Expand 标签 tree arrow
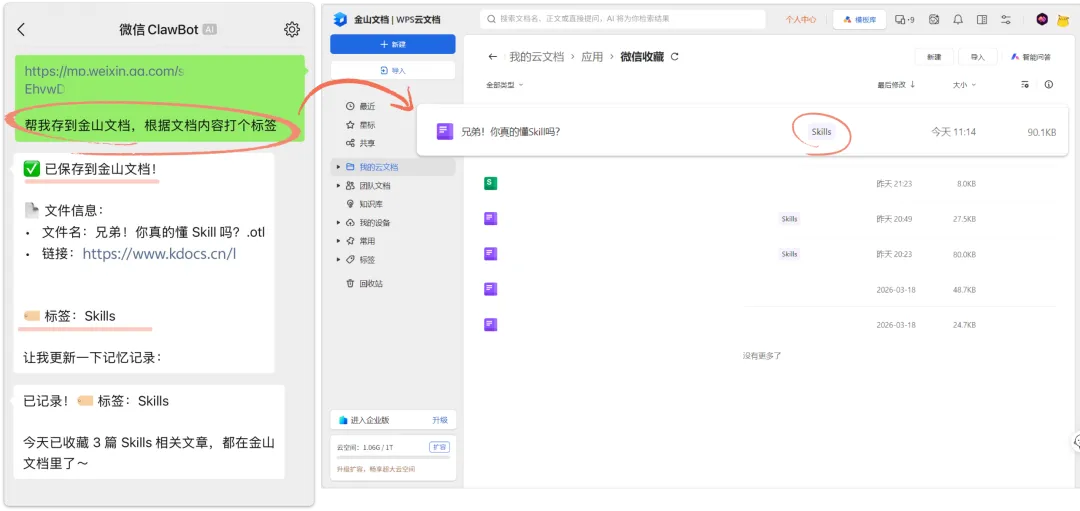 (338, 260)
